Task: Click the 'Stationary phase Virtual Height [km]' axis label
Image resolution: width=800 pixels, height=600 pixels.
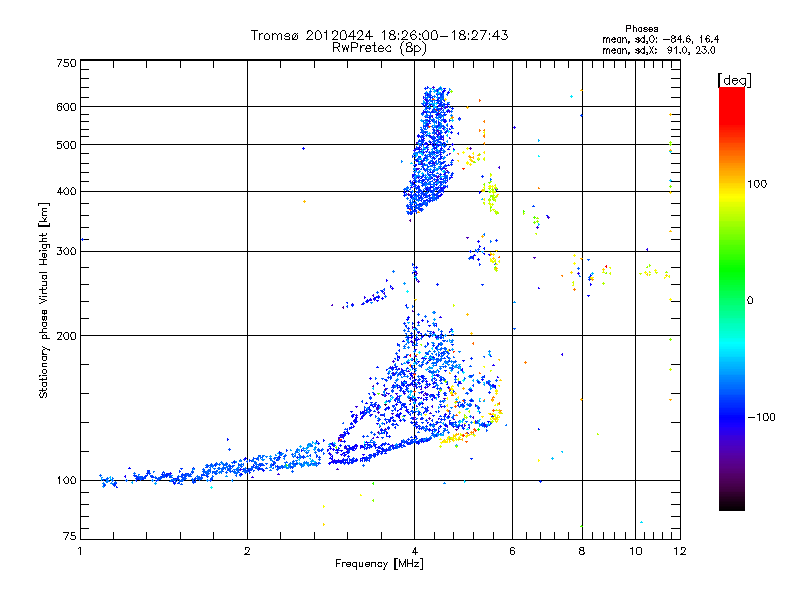Action: pyautogui.click(x=44, y=301)
